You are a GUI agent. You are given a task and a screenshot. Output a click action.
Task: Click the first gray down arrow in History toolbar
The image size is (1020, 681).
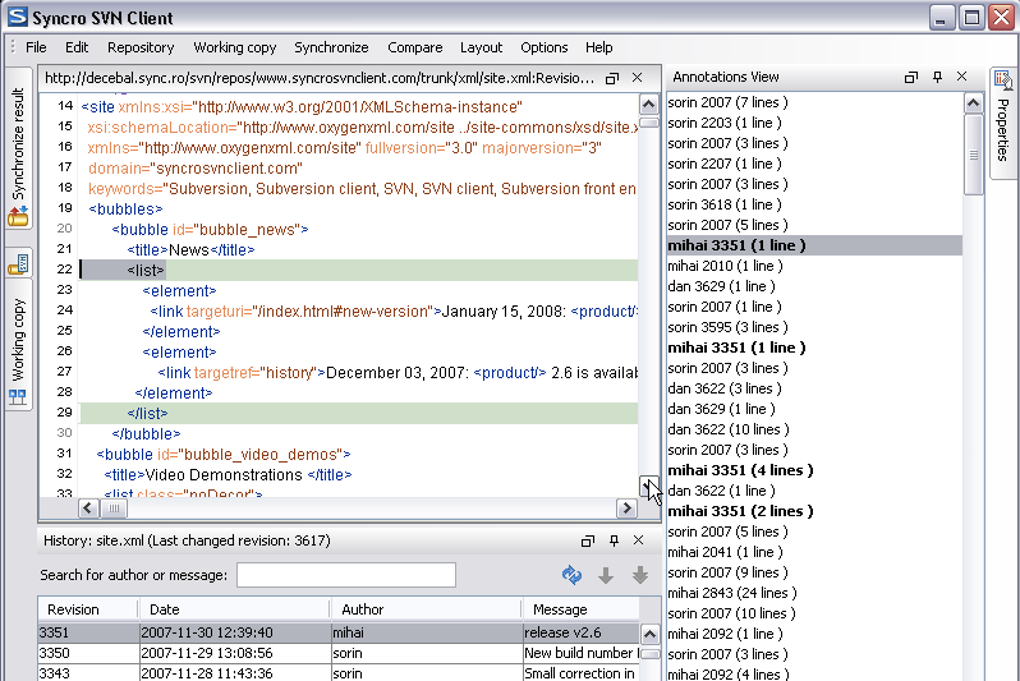(606, 575)
